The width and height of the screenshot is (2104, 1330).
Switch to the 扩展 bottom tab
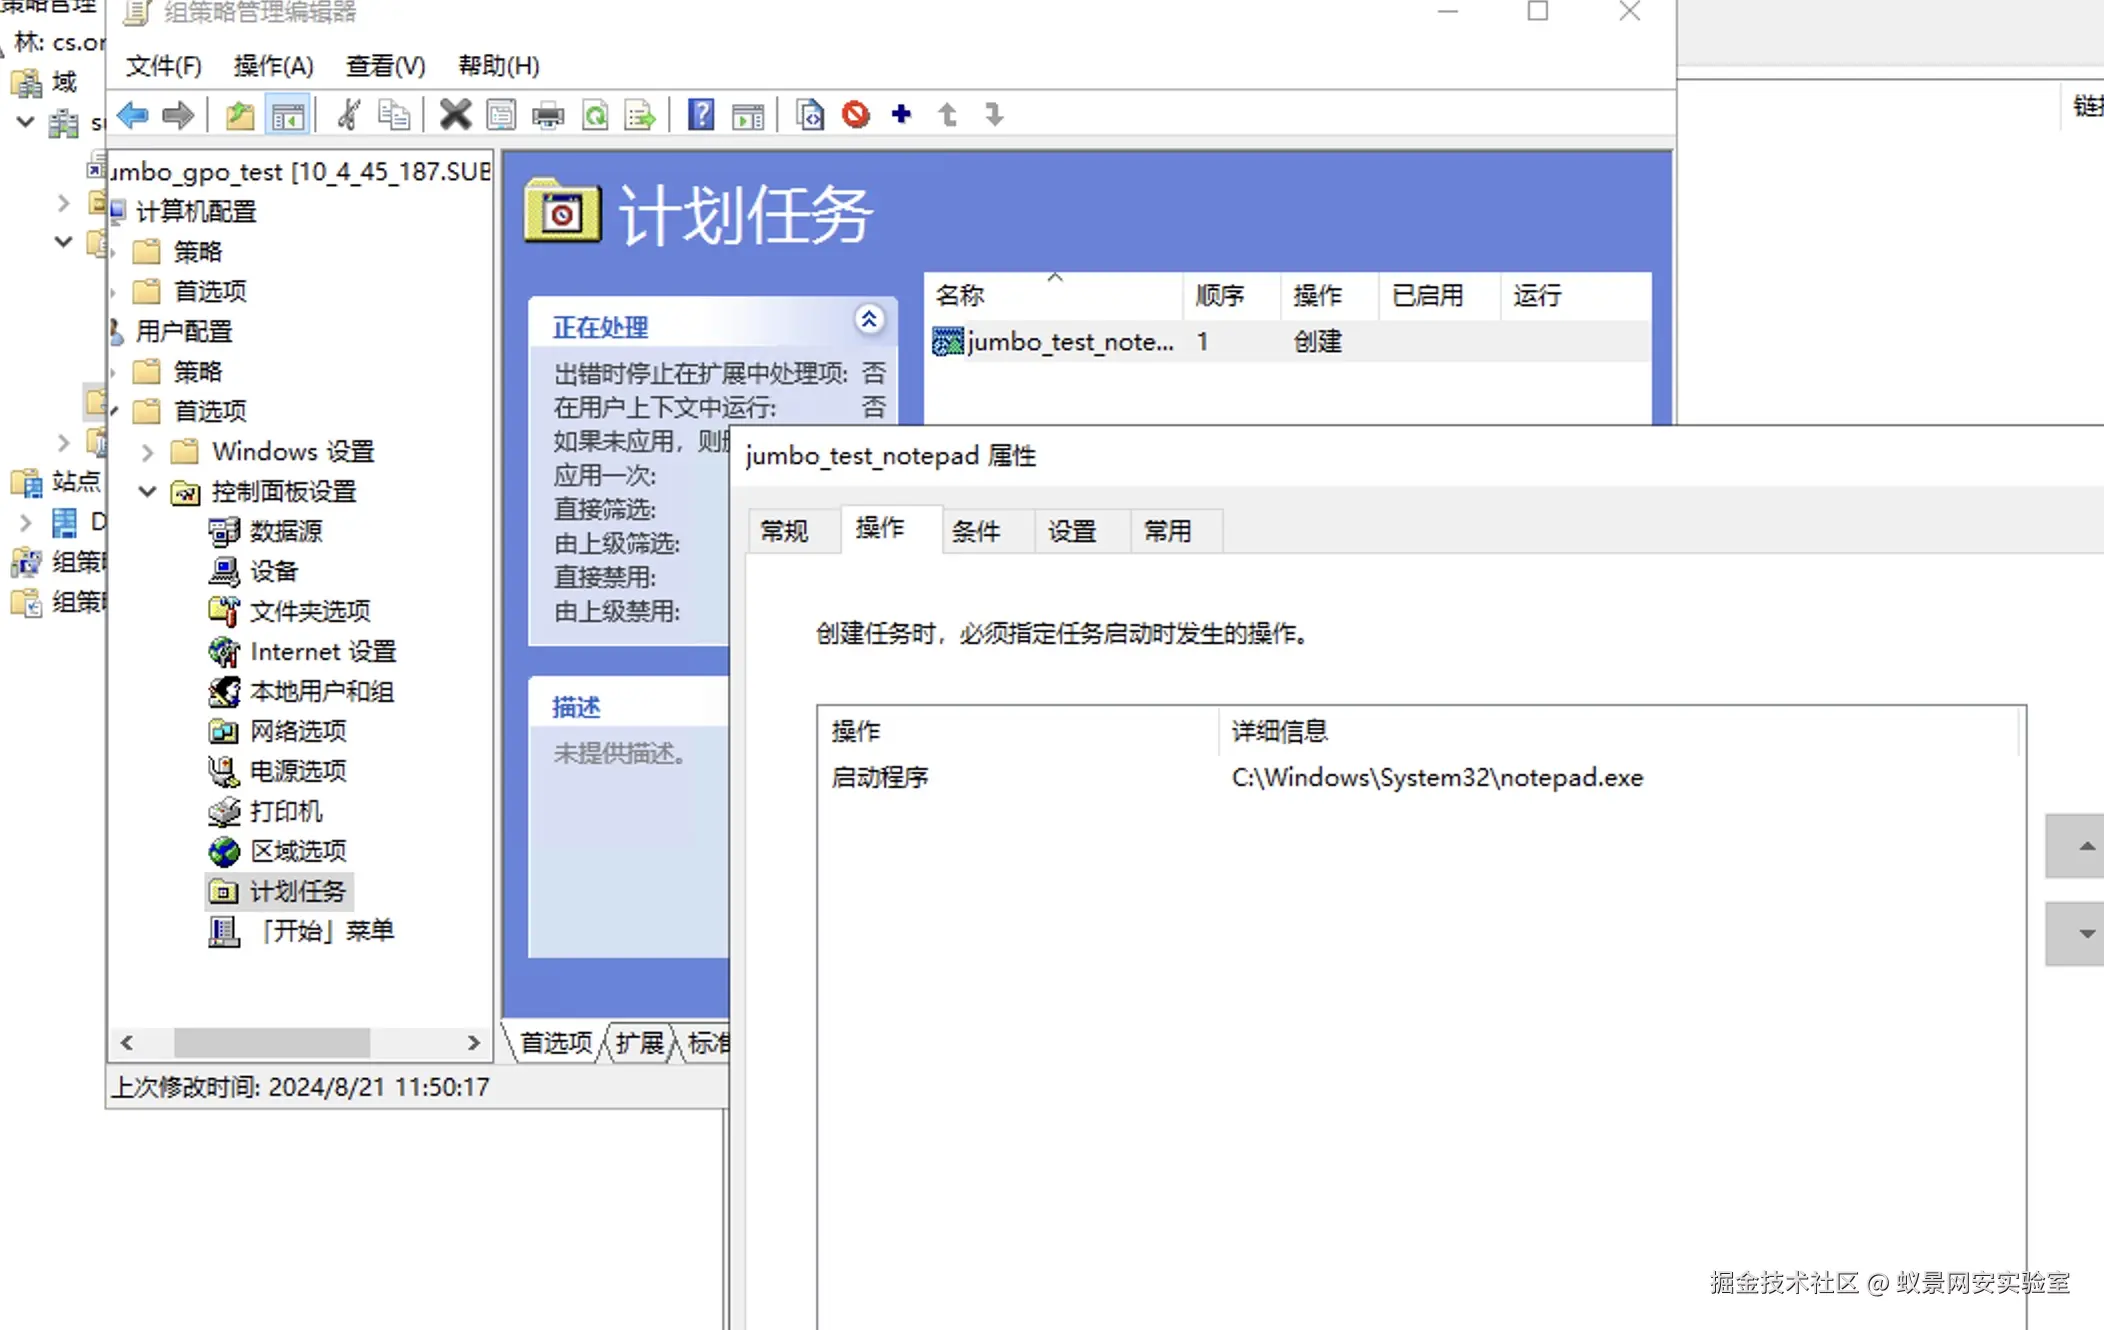(x=639, y=1043)
